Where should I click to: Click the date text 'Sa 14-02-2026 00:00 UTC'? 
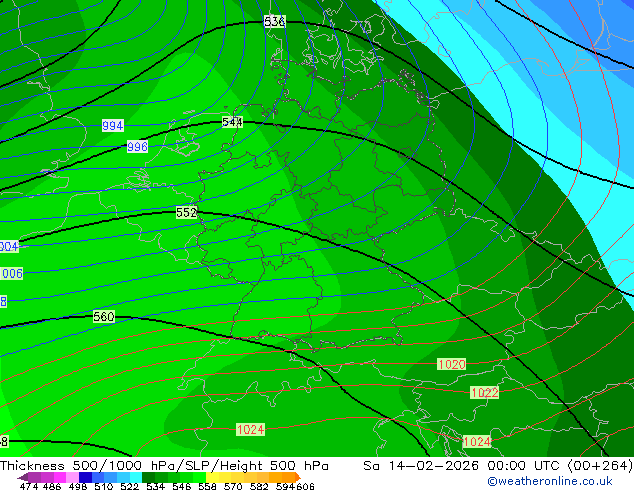click(463, 466)
